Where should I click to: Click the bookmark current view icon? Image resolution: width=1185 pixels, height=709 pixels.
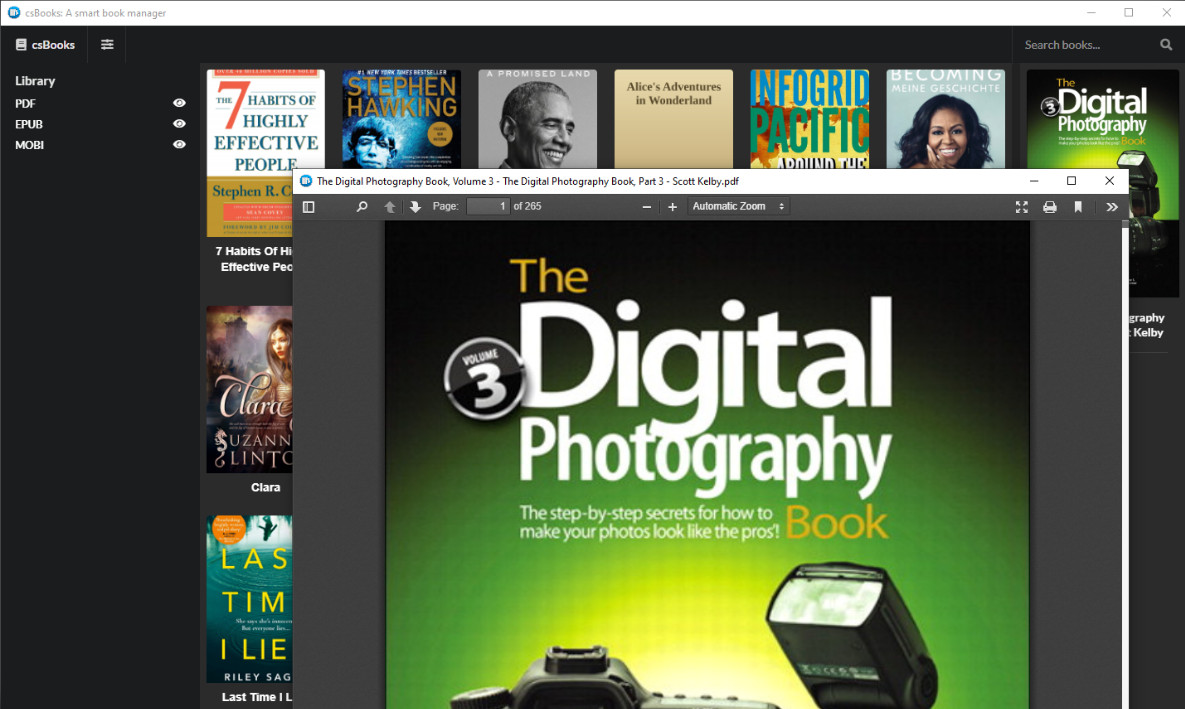click(x=1078, y=206)
